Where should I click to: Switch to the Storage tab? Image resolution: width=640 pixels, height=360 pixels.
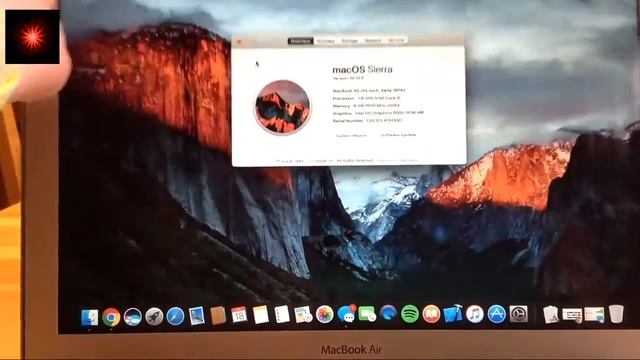pyautogui.click(x=349, y=41)
